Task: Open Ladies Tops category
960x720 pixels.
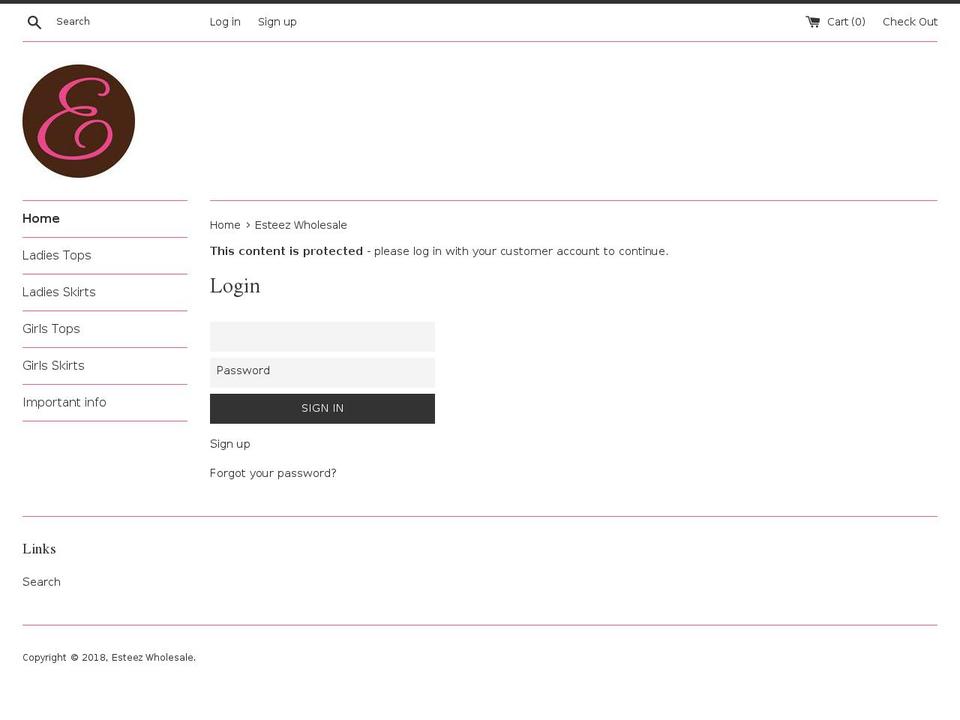Action: (56, 255)
